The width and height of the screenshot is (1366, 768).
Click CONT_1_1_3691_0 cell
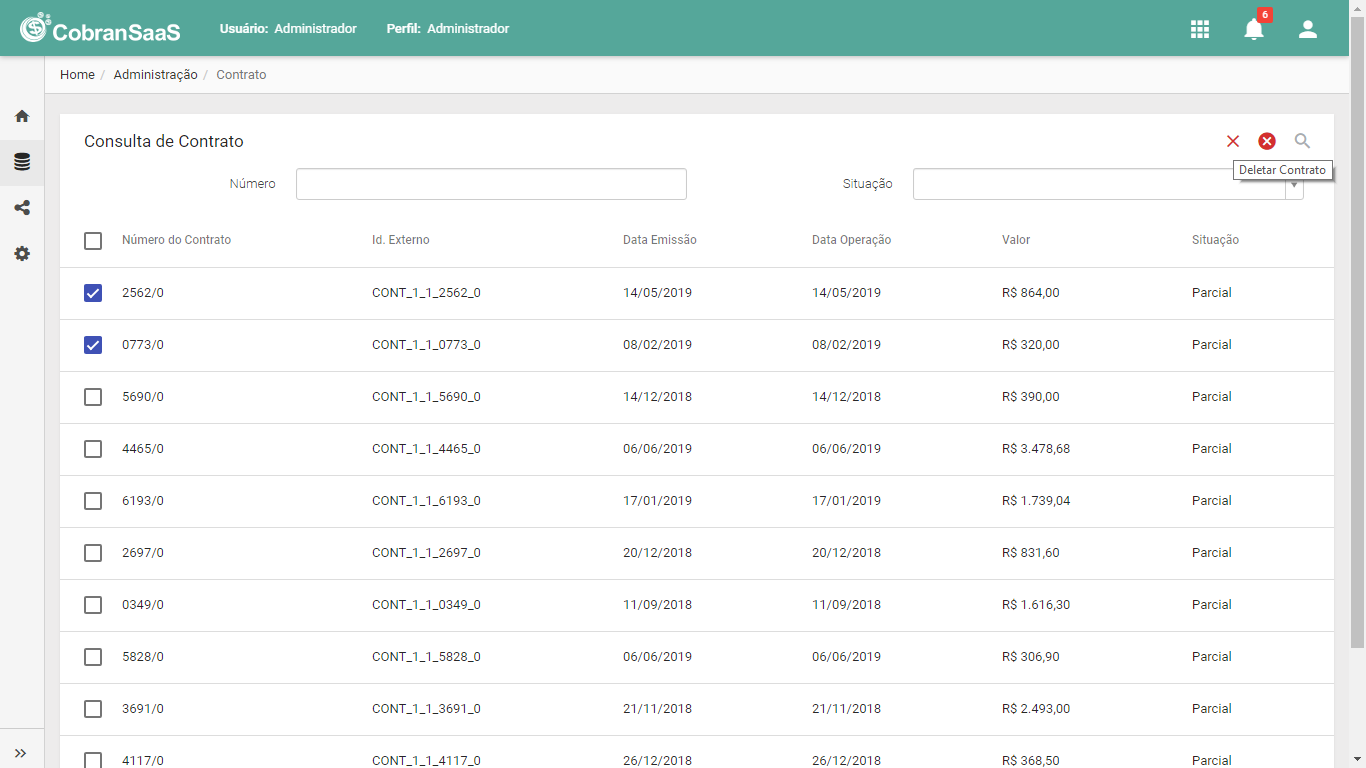coord(426,709)
